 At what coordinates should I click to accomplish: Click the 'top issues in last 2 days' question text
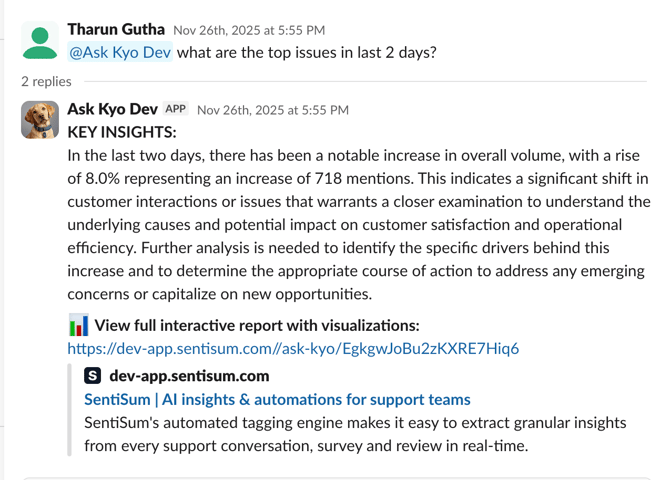coord(307,52)
